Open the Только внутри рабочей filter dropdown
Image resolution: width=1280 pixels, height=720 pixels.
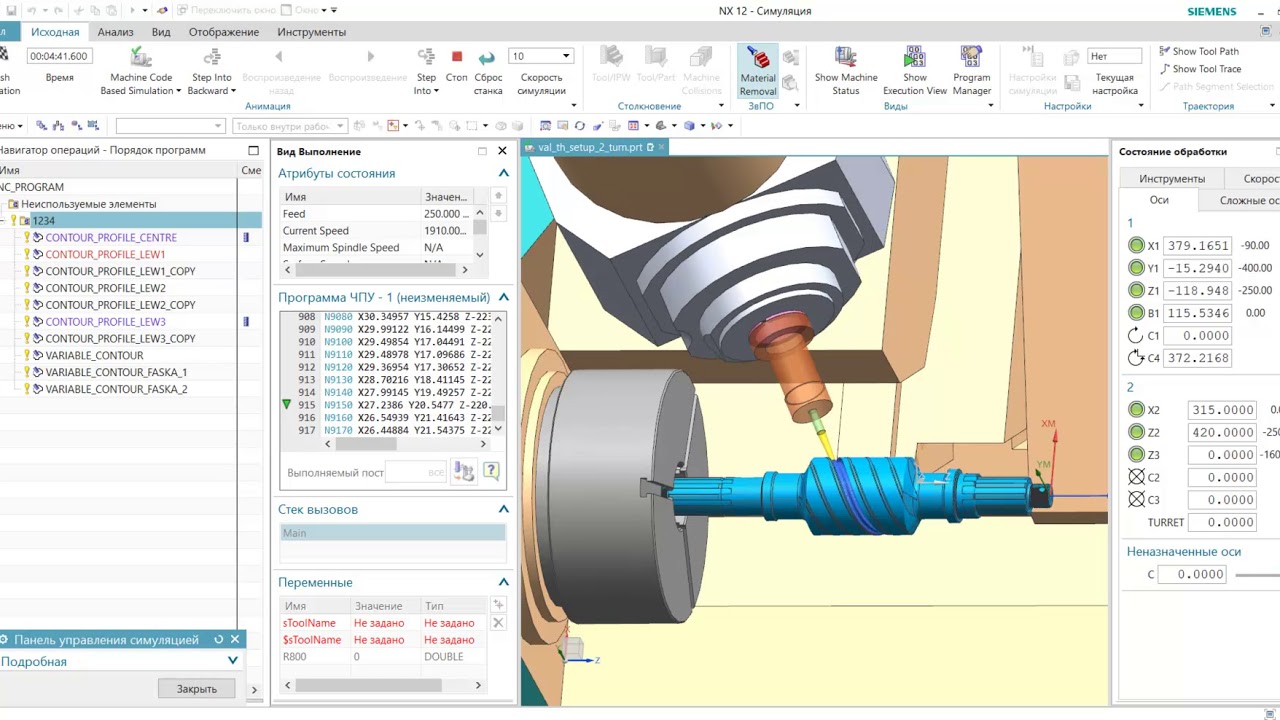[289, 126]
